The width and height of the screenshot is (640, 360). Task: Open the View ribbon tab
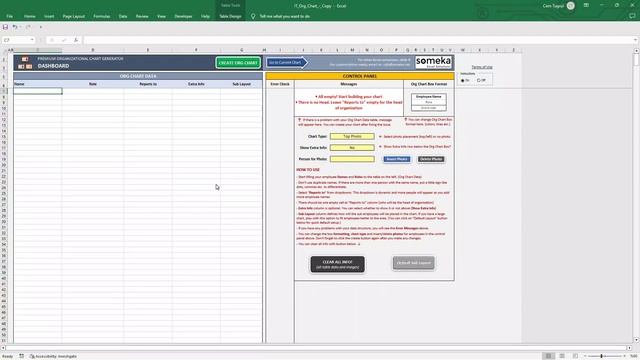coord(162,16)
